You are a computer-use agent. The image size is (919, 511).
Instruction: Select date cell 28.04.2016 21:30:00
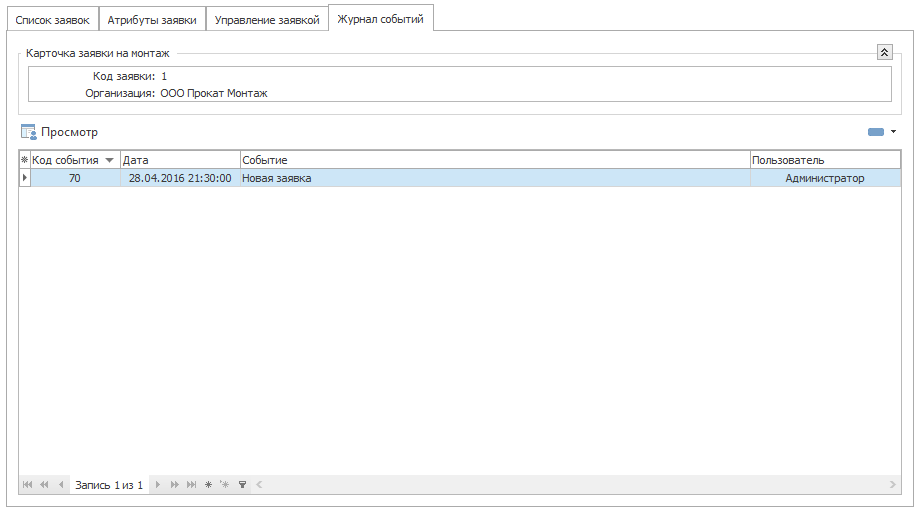click(181, 178)
